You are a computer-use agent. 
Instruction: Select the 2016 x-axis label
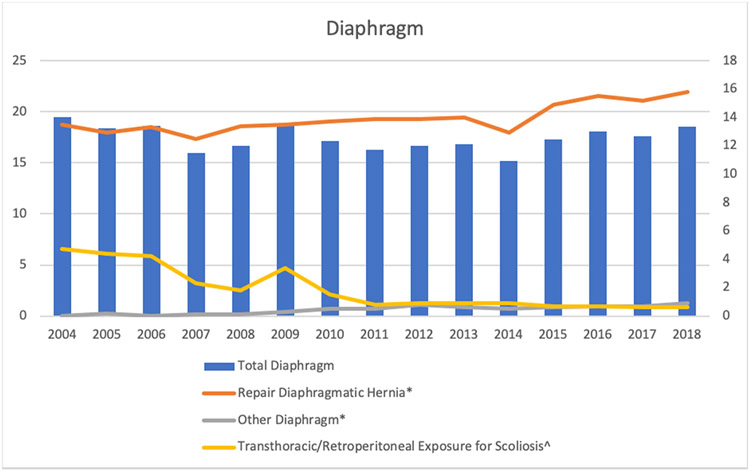point(597,334)
